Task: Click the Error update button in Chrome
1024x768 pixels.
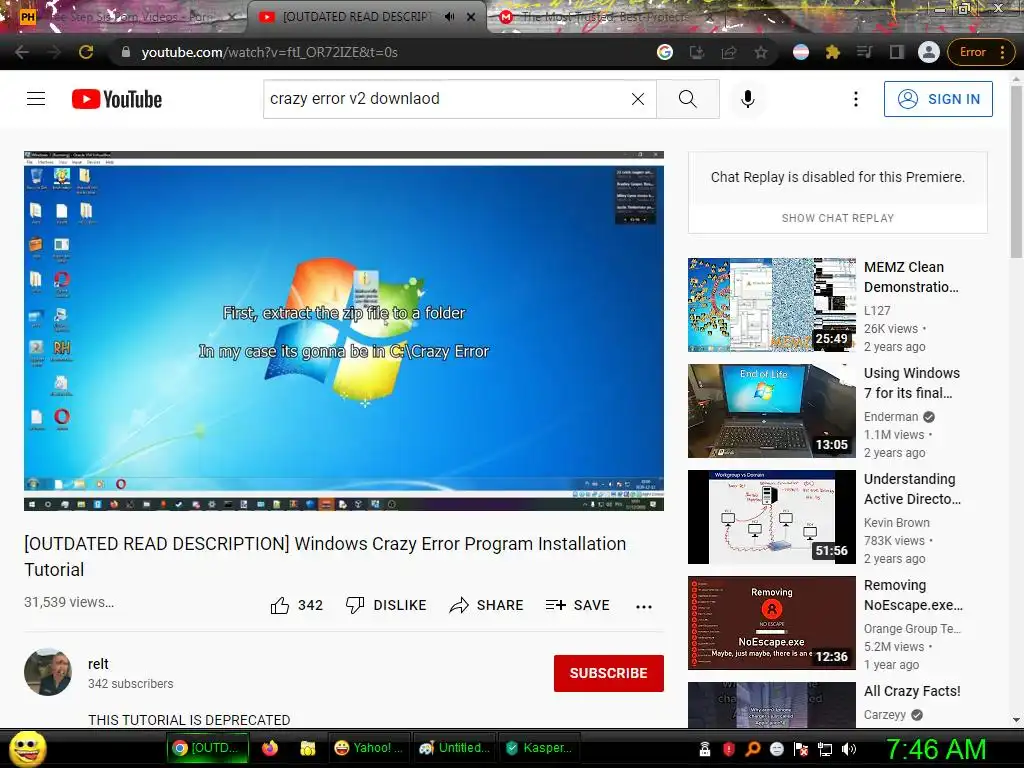Action: click(980, 52)
